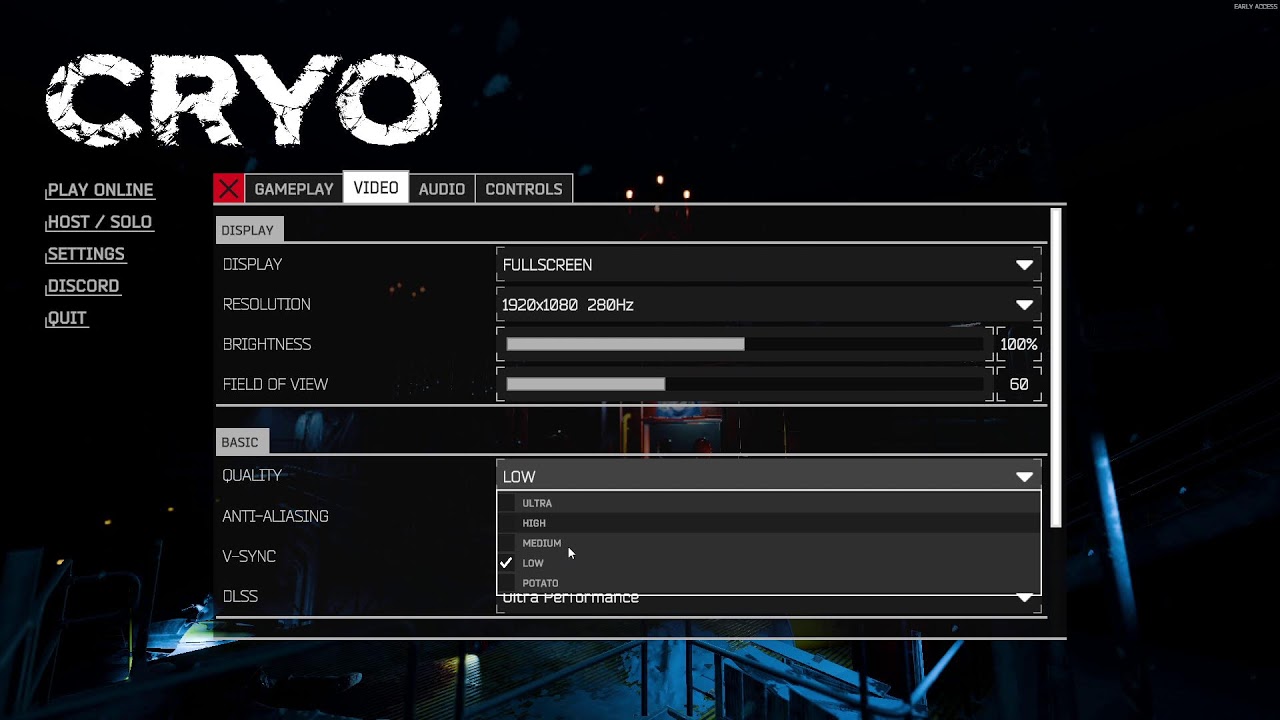Image resolution: width=1280 pixels, height=720 pixels.
Task: Select the Video tab
Action: (x=375, y=188)
